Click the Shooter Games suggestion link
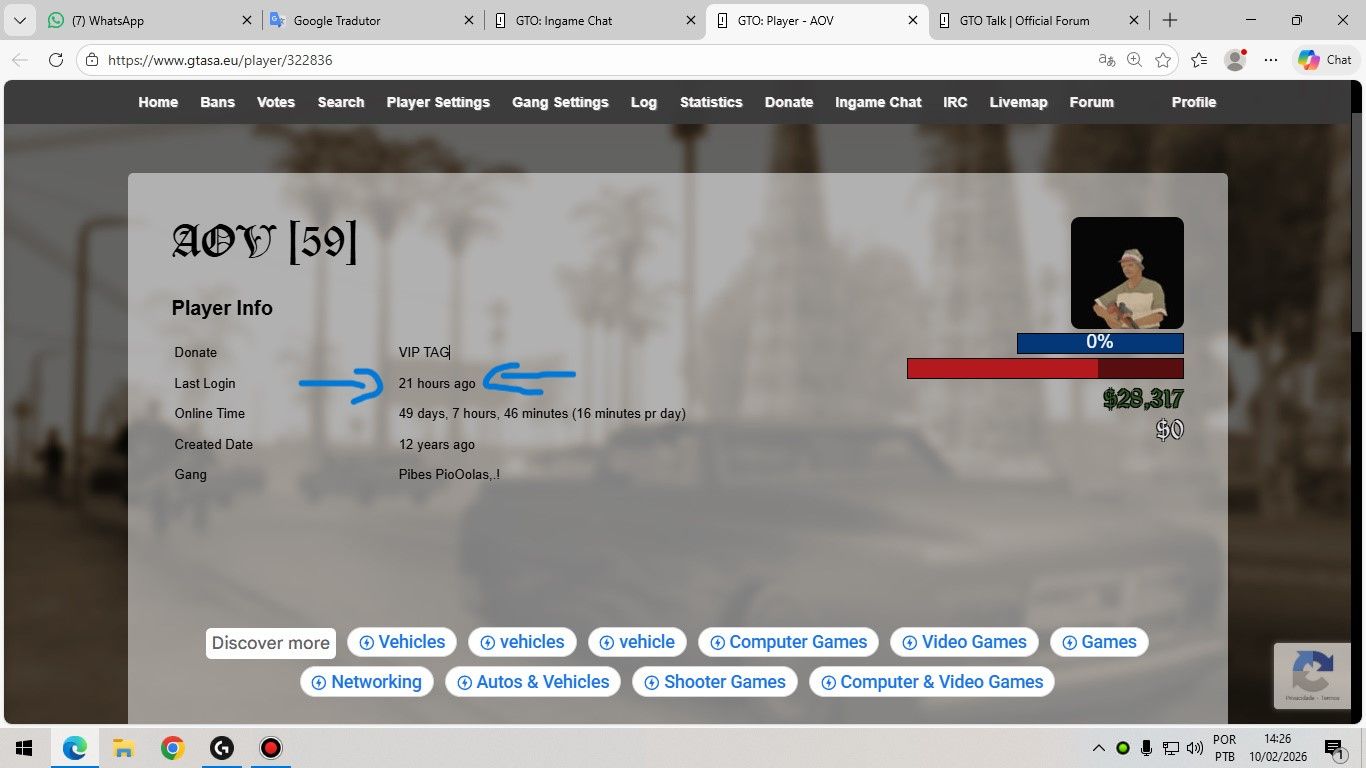Screen dimensions: 1366x768 (x=715, y=682)
